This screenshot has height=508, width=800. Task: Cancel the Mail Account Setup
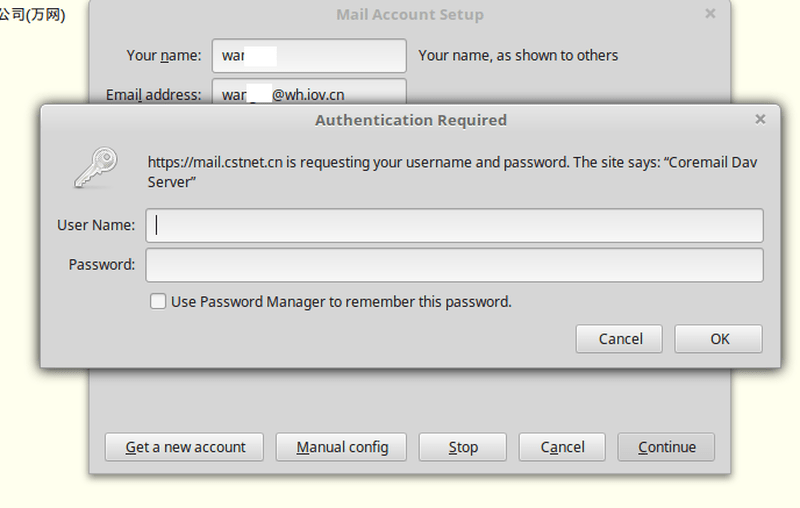tap(562, 447)
